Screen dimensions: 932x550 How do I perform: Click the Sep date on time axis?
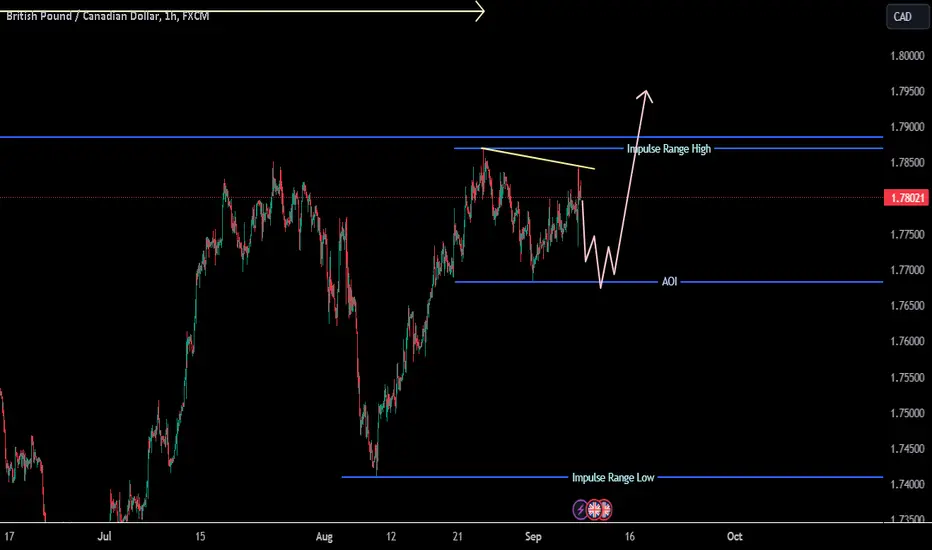point(533,536)
